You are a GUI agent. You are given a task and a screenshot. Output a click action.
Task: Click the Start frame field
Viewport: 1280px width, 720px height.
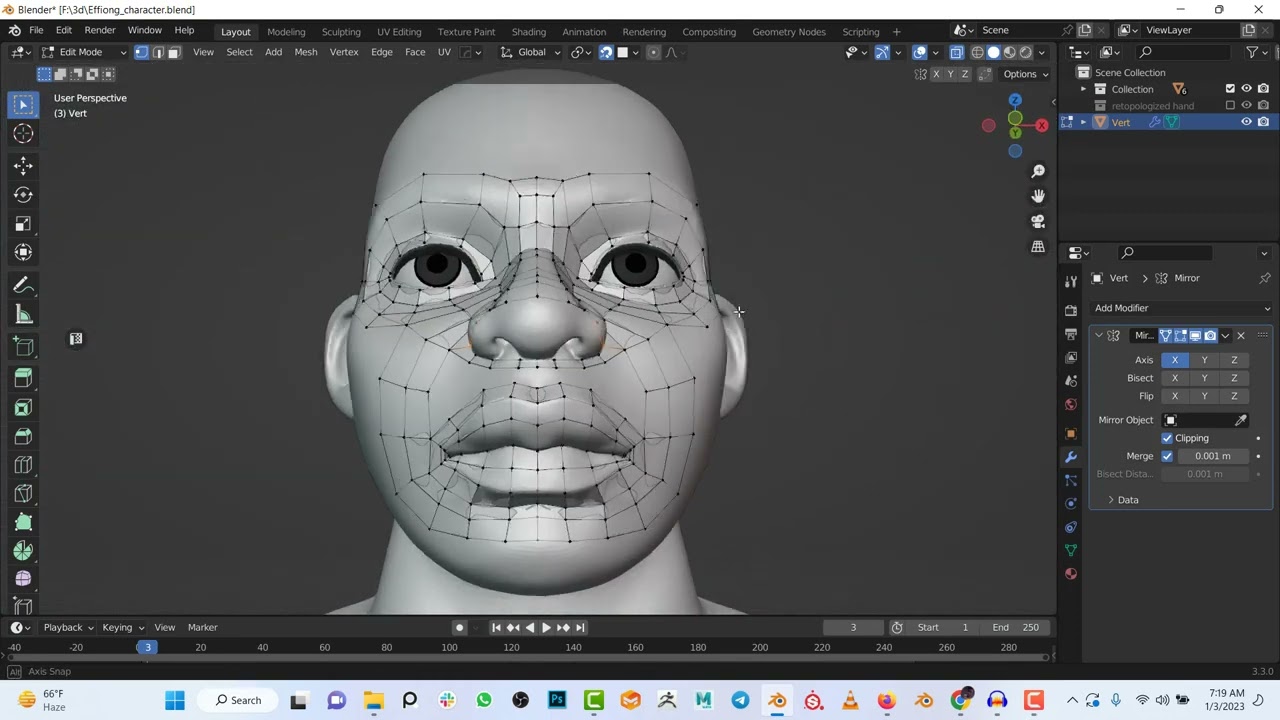[x=943, y=627]
